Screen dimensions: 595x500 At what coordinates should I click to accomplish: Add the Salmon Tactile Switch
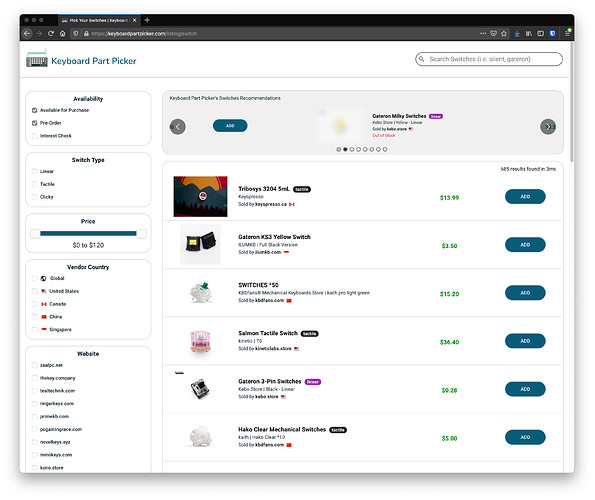pyautogui.click(x=525, y=341)
